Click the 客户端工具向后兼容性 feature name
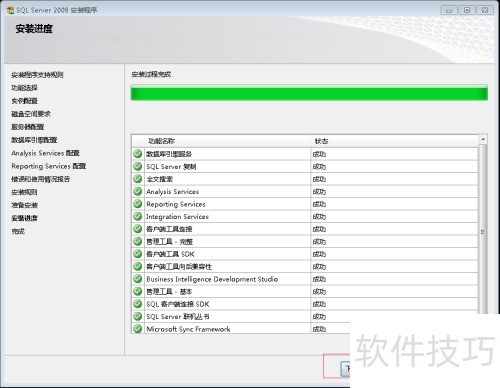 pos(179,267)
